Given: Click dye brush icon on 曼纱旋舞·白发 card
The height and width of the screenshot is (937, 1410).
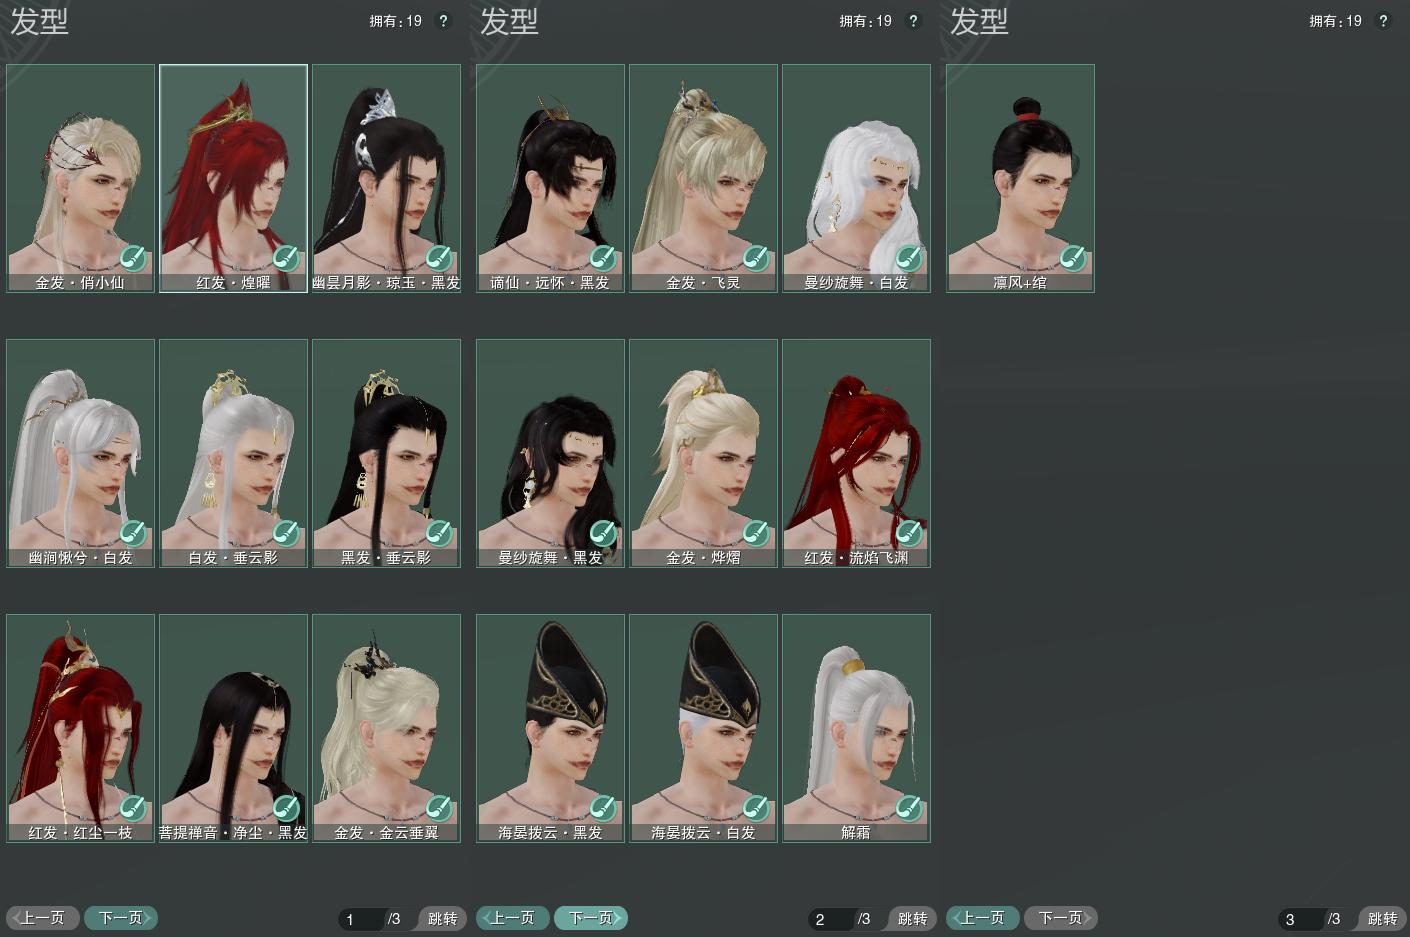Looking at the screenshot, I should coord(908,259).
